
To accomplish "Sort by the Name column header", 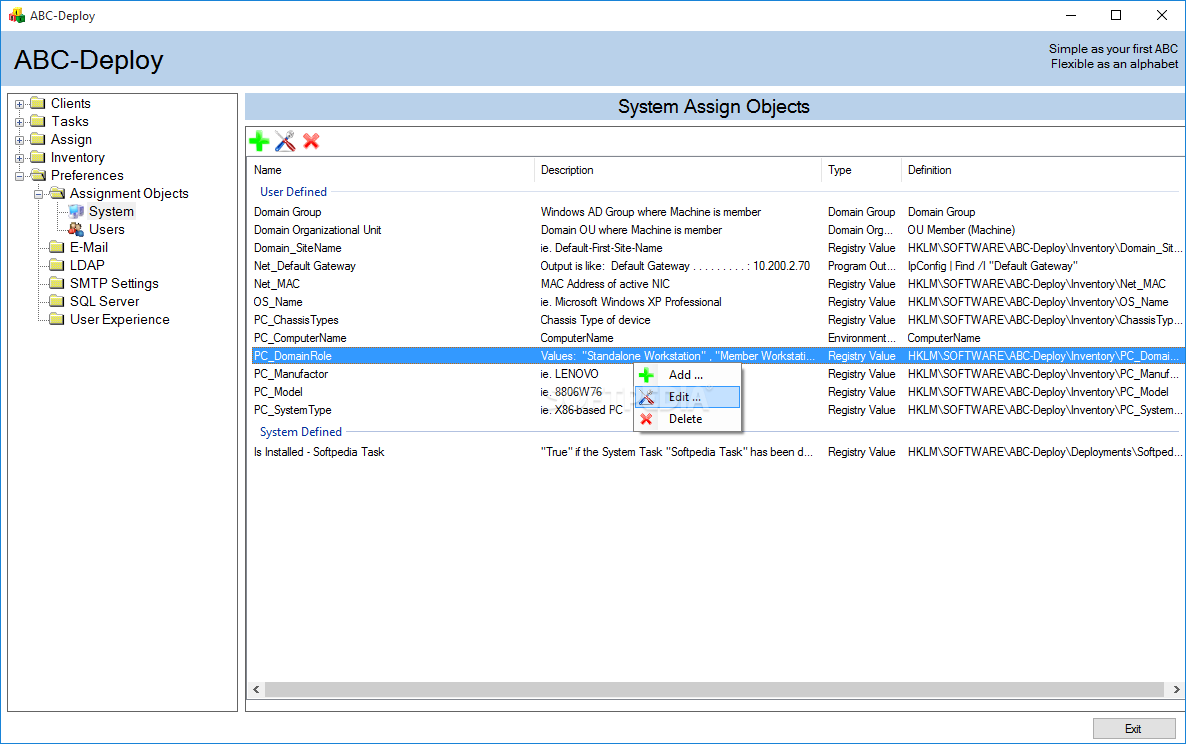I will pyautogui.click(x=391, y=170).
